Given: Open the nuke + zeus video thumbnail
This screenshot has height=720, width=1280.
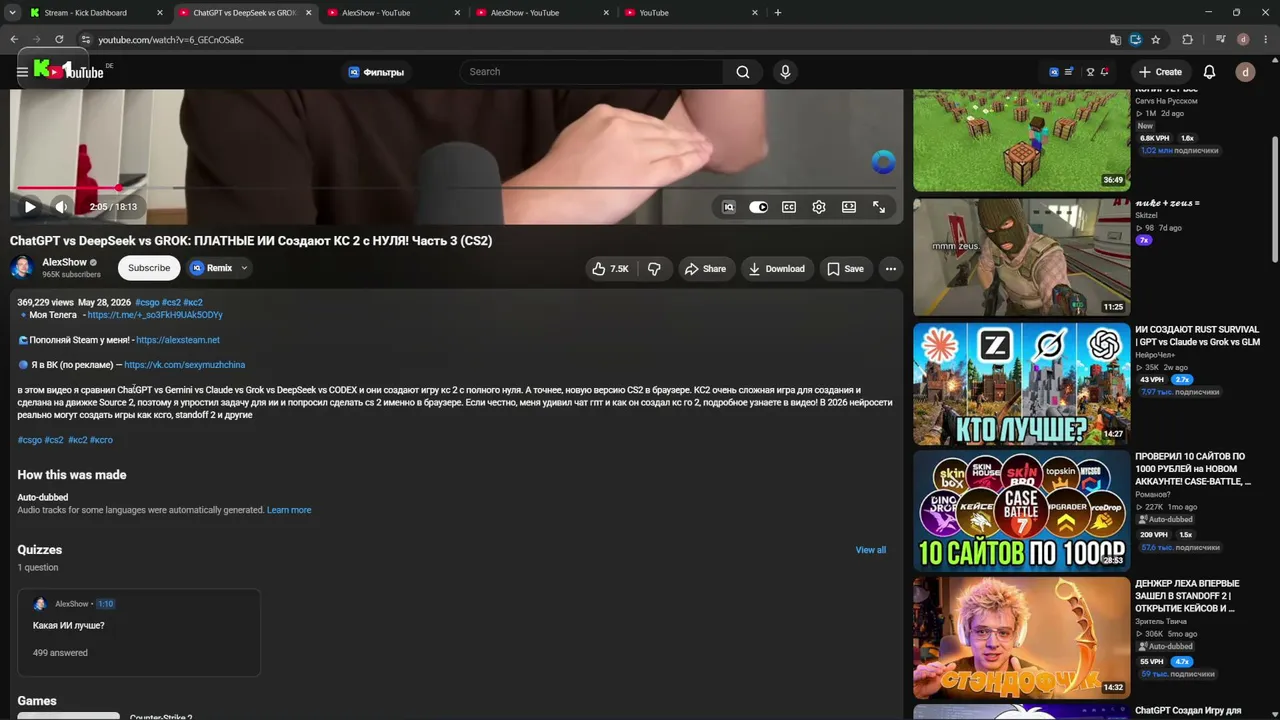Looking at the screenshot, I should coord(1022,257).
